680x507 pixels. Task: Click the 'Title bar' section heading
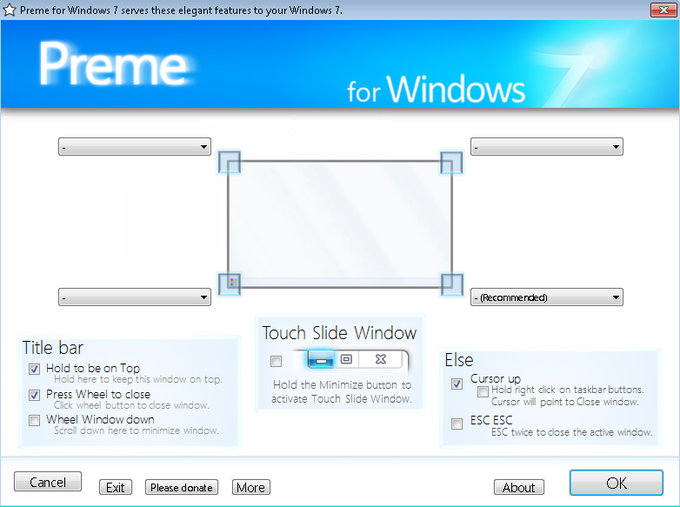pyautogui.click(x=52, y=348)
